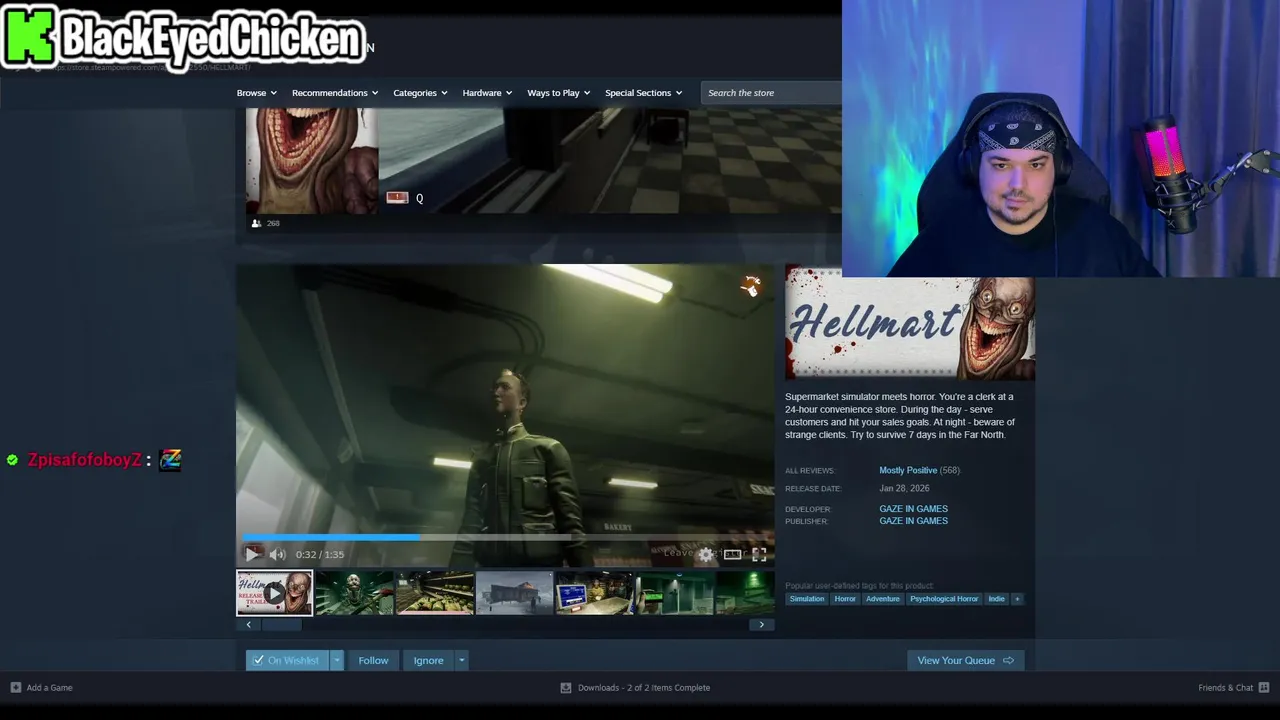Viewport: 1280px width, 720px height.
Task: Open the wishlist dropdown arrow
Action: pyautogui.click(x=337, y=660)
